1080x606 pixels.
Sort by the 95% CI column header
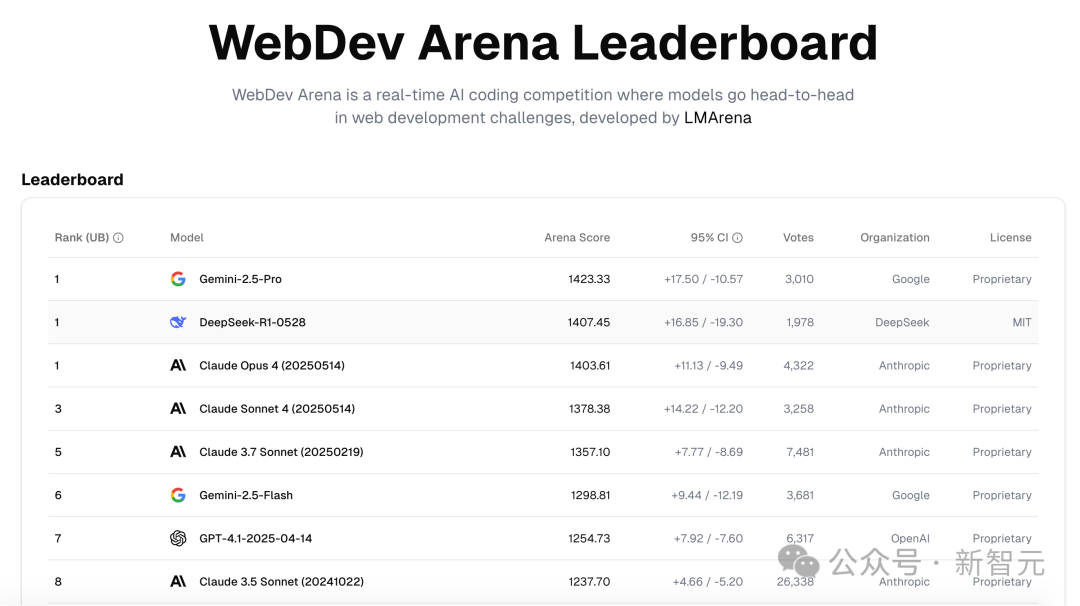(709, 238)
